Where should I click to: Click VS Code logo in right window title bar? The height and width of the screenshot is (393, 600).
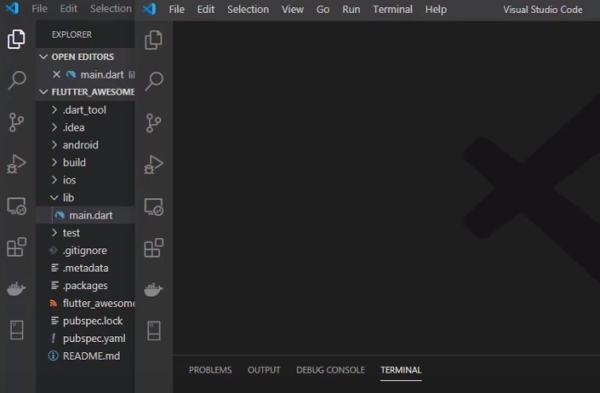150,9
